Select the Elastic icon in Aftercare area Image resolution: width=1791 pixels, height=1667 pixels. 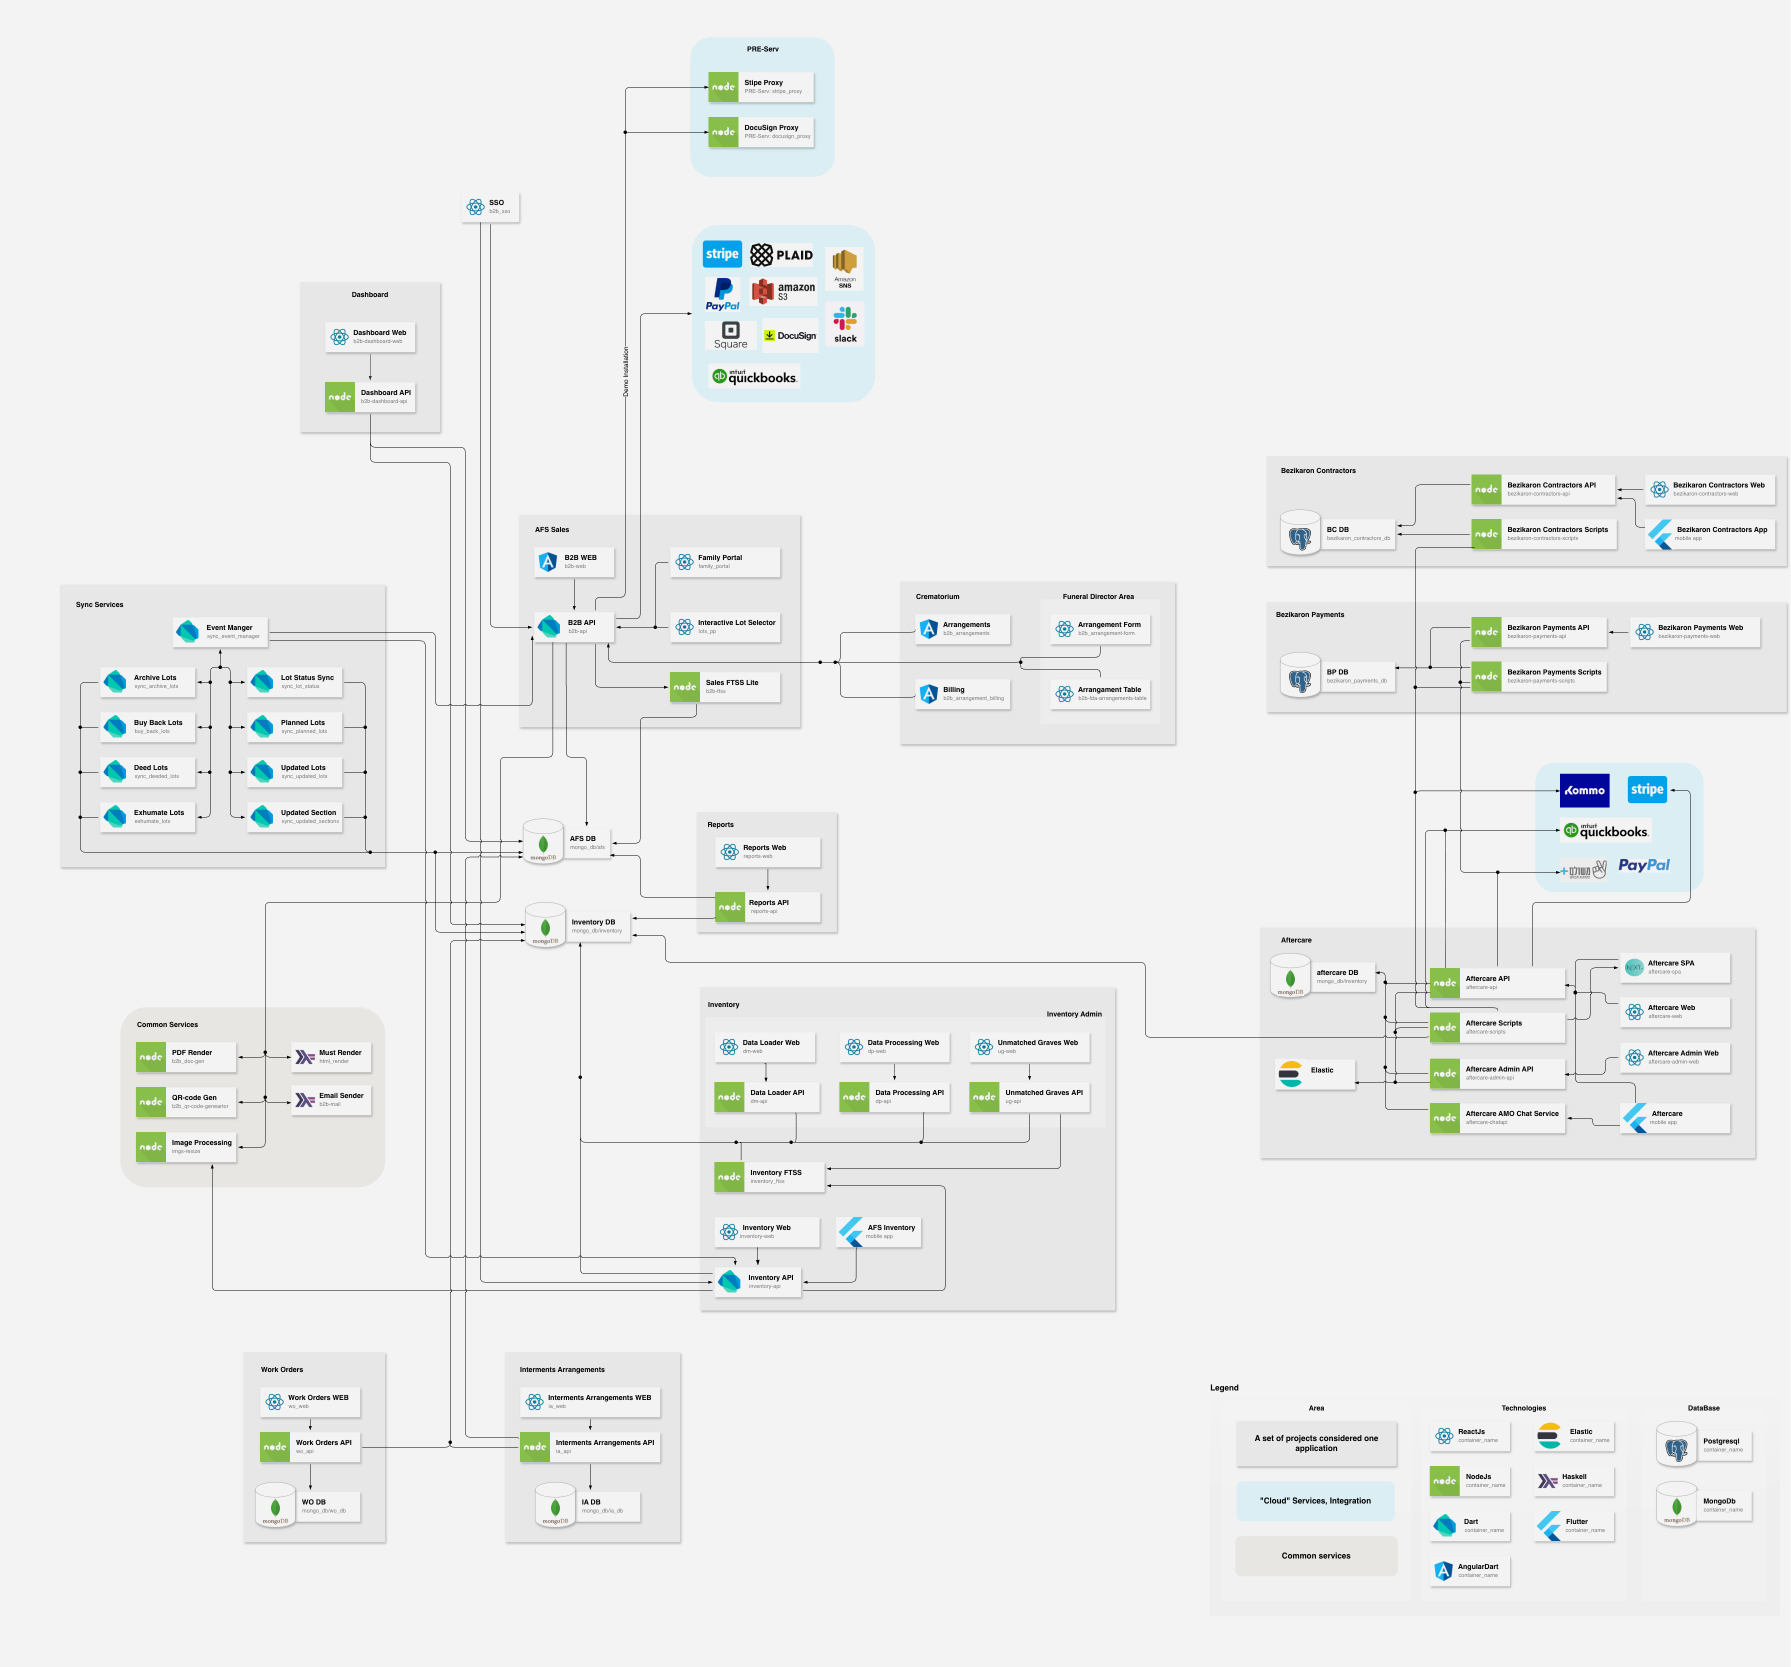[1290, 1074]
